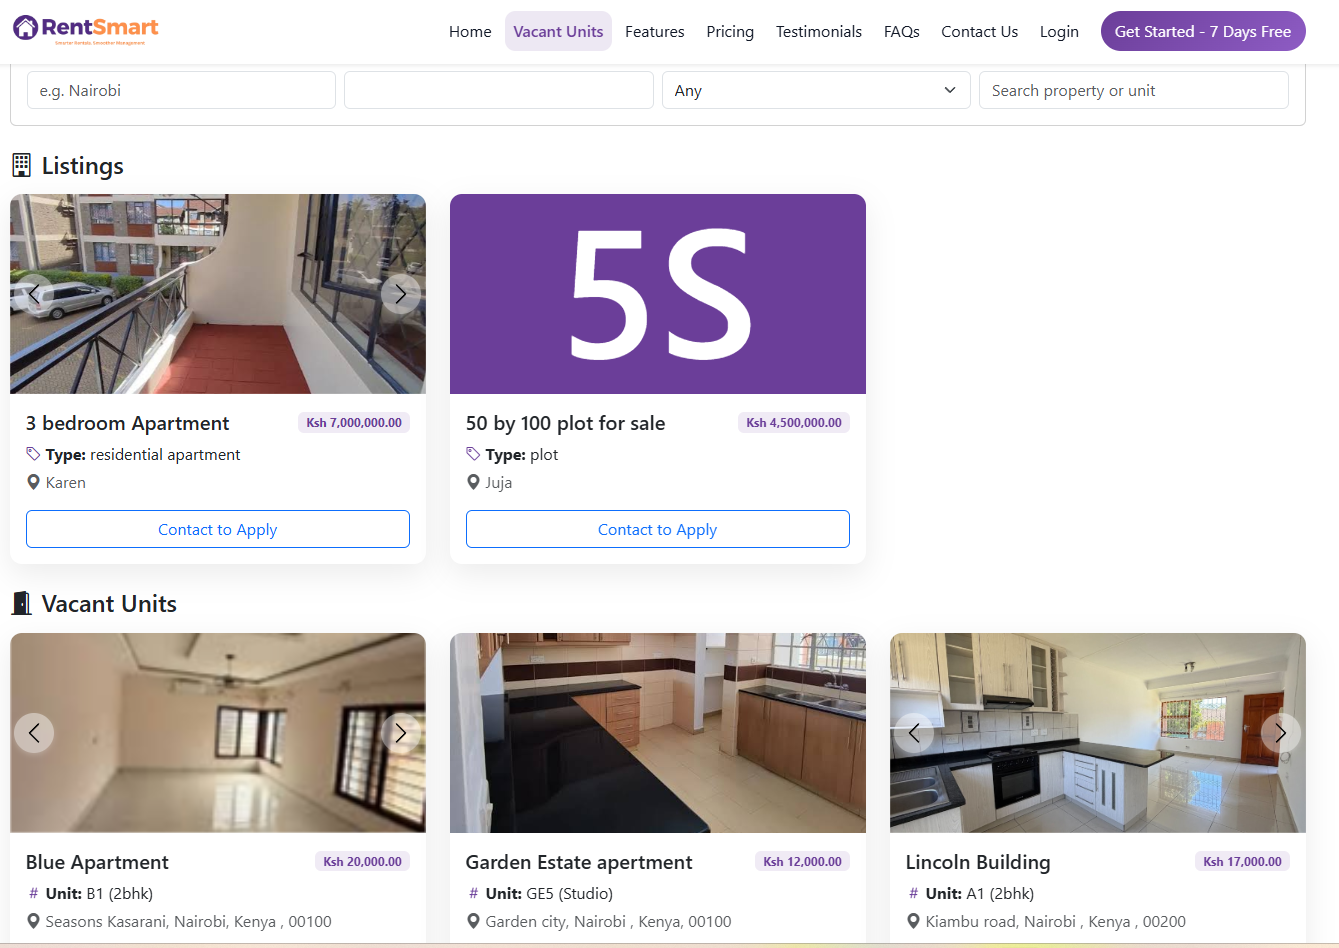1339x948 pixels.
Task: Click the Karen location pin icon
Action: point(33,482)
